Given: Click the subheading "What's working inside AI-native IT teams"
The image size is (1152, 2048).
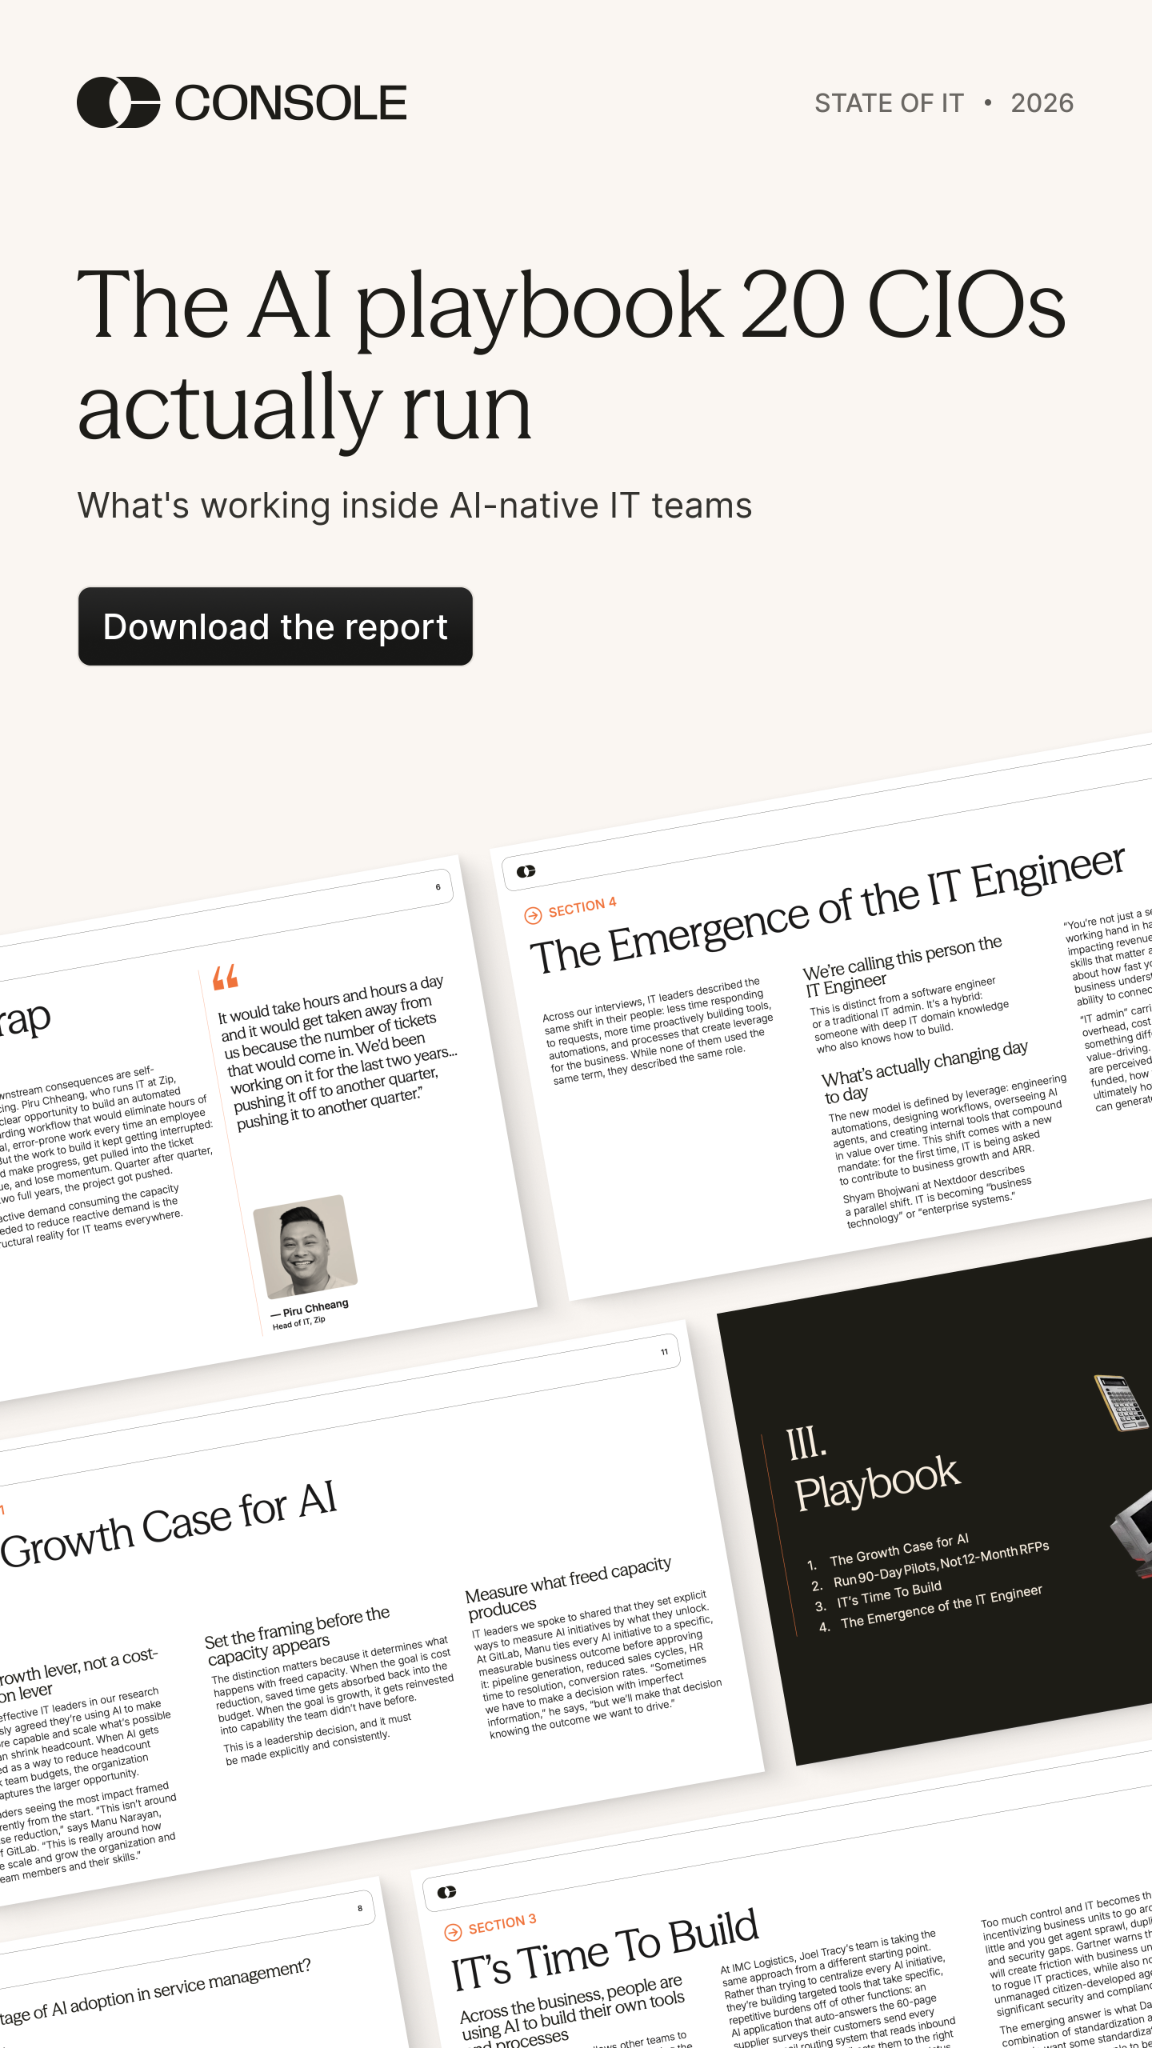Looking at the screenshot, I should click(x=415, y=506).
